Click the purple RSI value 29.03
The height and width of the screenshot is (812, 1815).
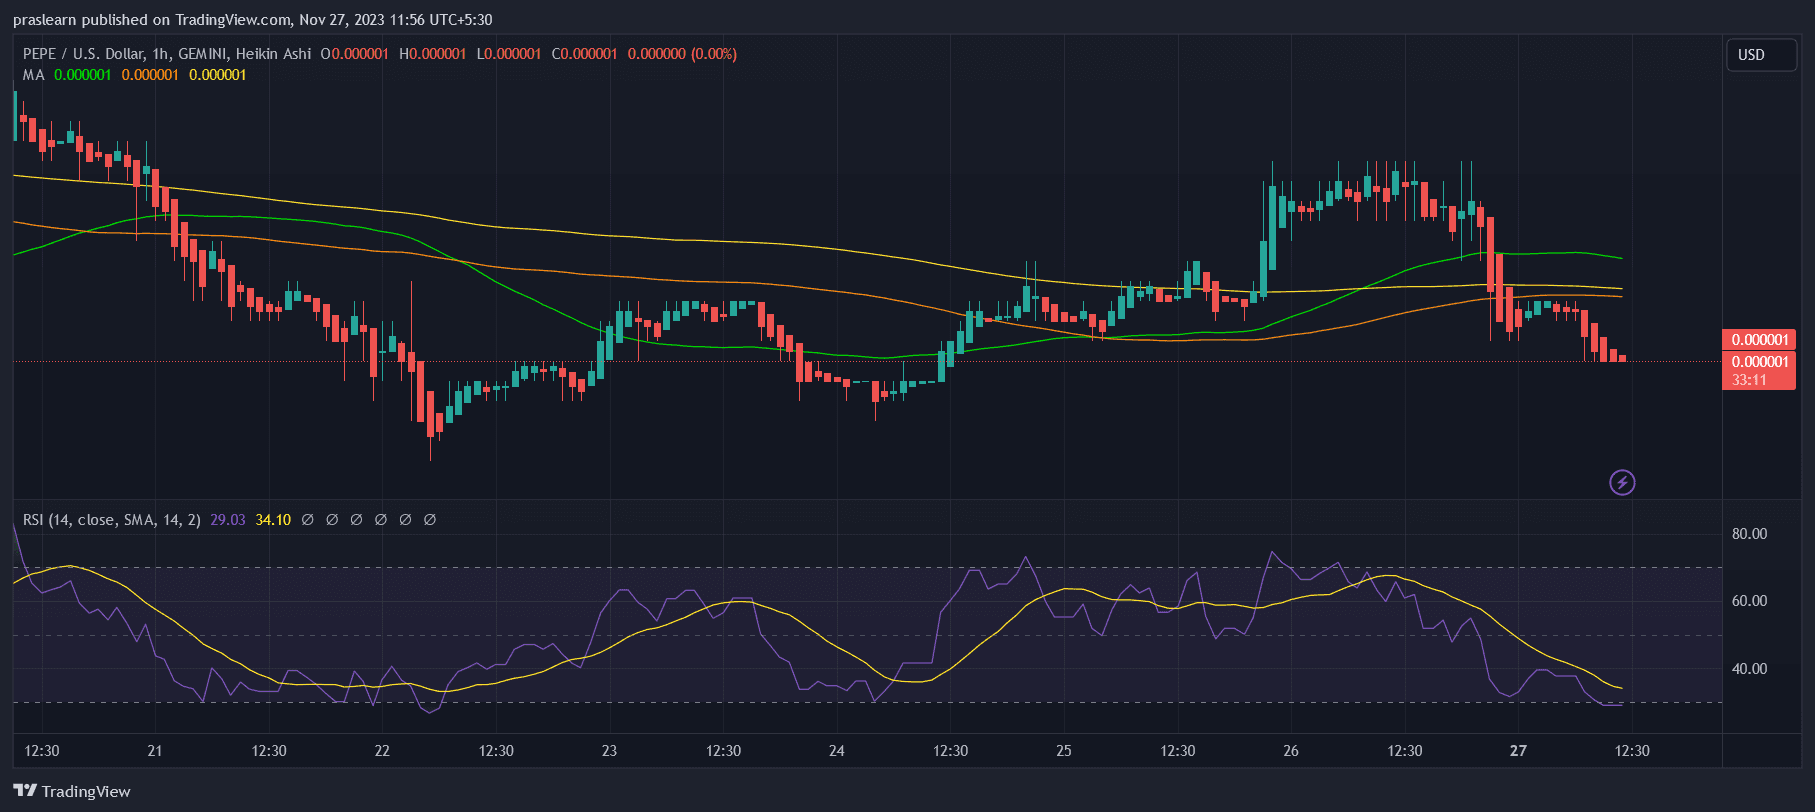pos(227,520)
